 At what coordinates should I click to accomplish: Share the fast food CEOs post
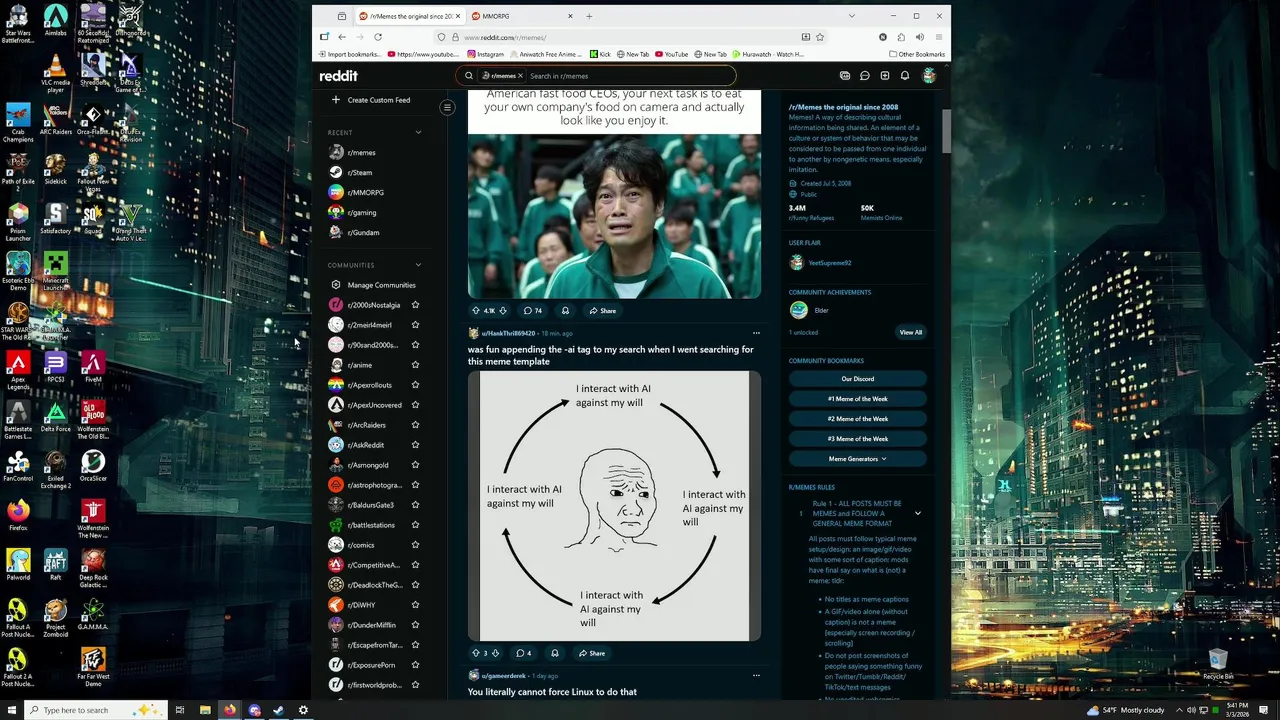602,311
